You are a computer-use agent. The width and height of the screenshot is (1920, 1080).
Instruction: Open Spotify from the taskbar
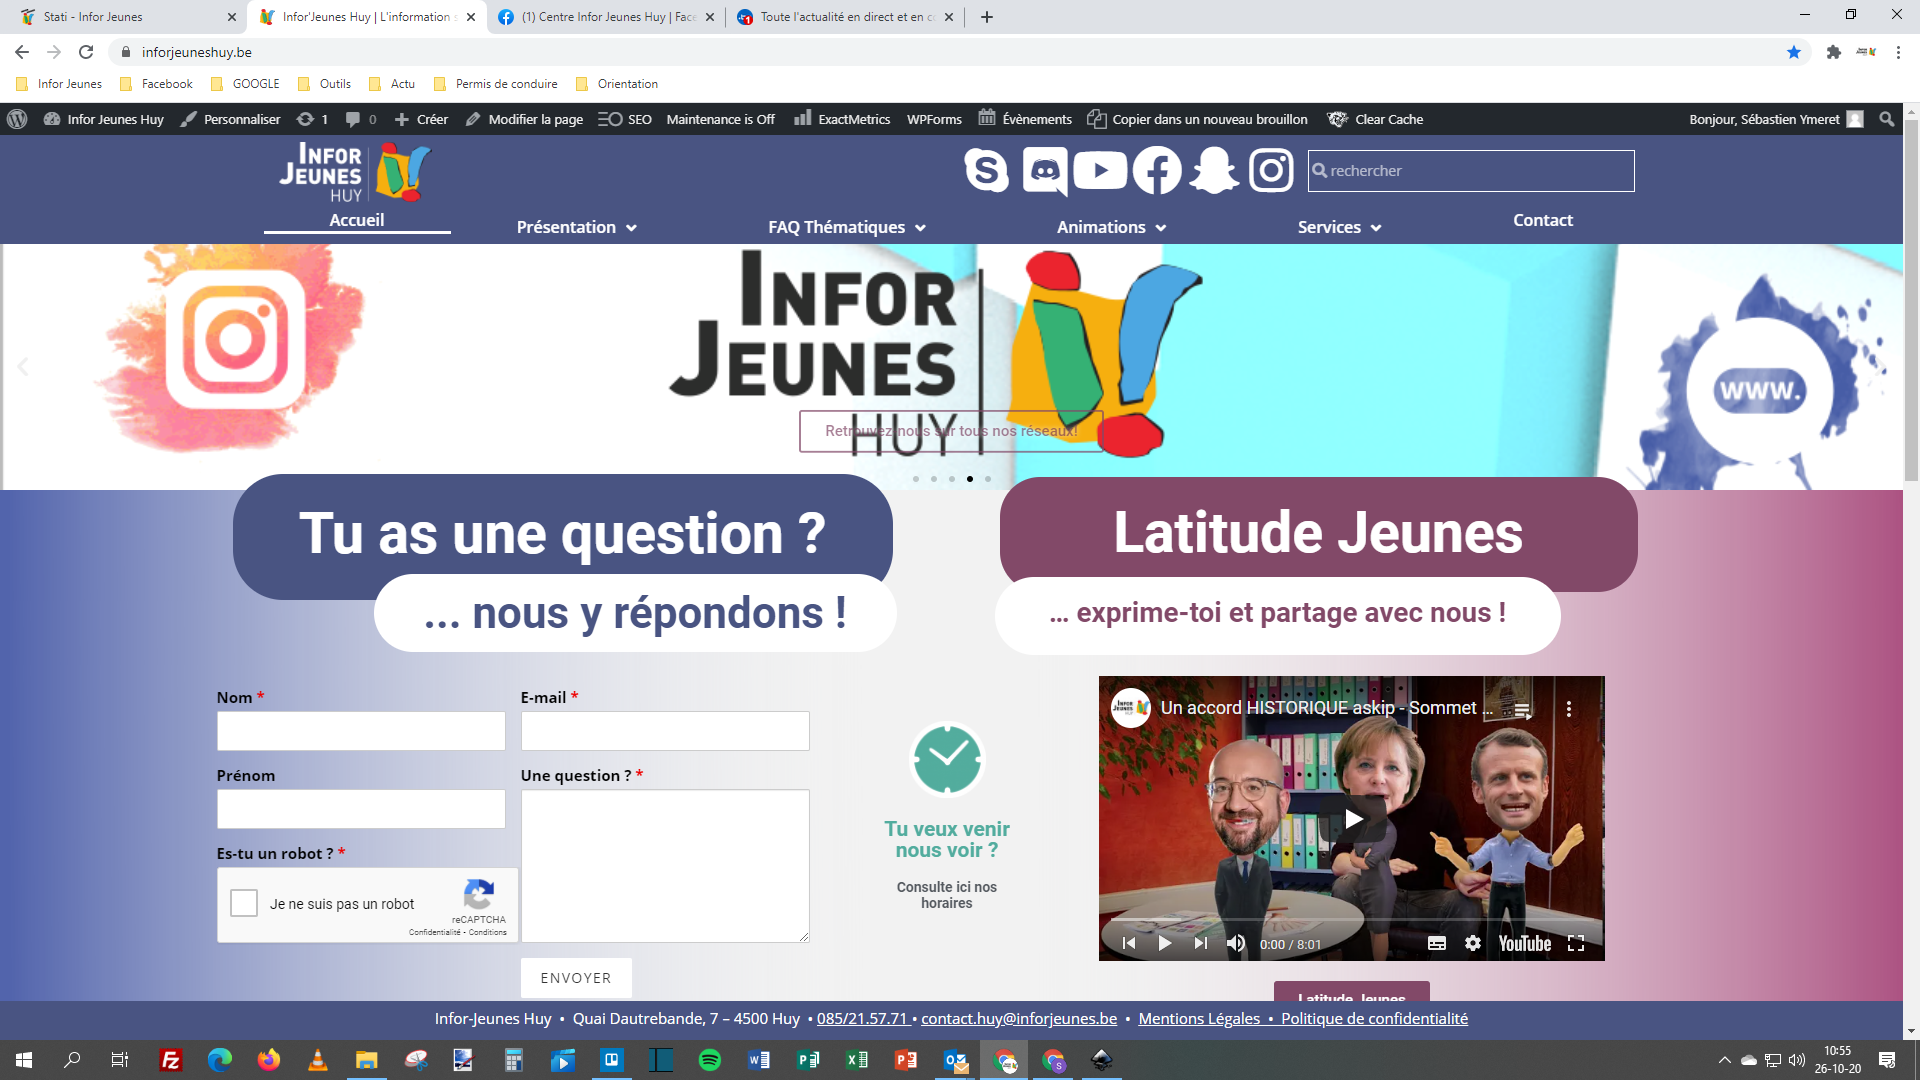pyautogui.click(x=710, y=1060)
